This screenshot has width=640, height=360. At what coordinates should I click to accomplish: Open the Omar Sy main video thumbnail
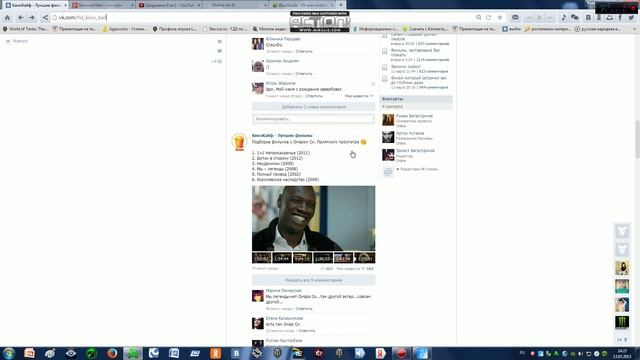(x=313, y=218)
